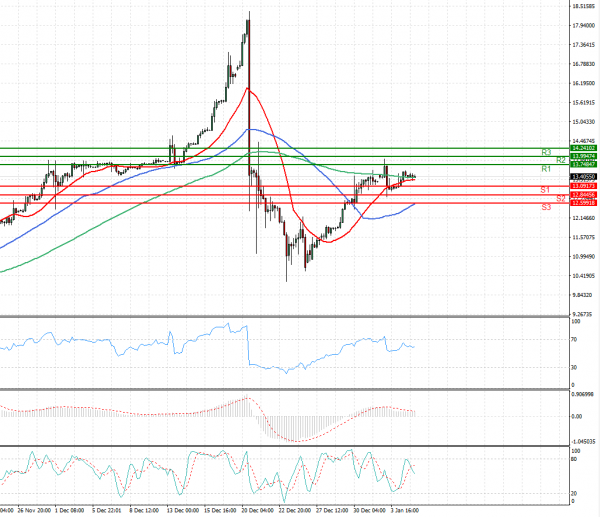Image resolution: width=600 pixels, height=517 pixels.
Task: Click the 10.41905 price axis value
Action: [x=584, y=276]
